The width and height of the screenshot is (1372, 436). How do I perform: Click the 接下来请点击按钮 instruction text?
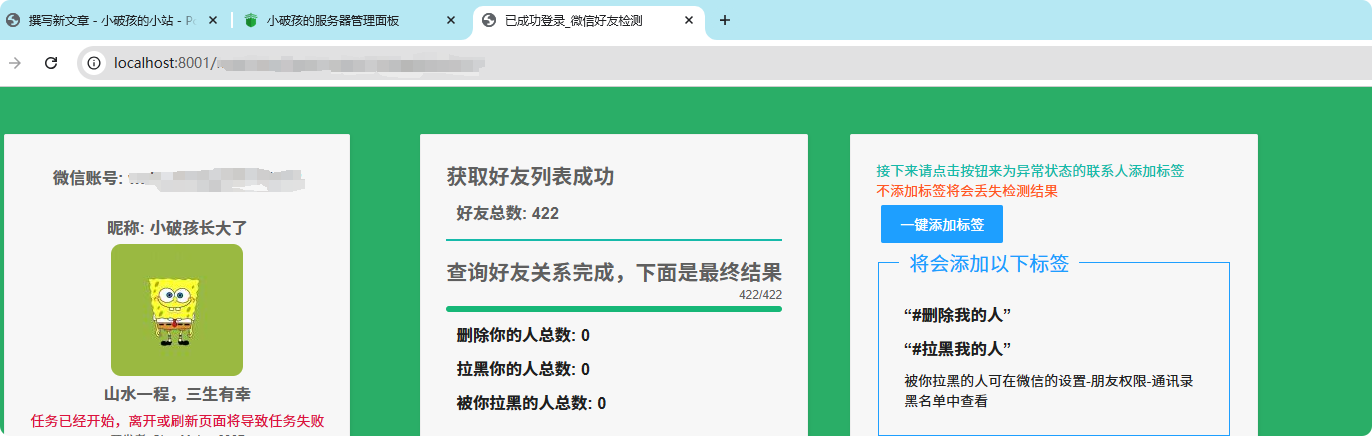pyautogui.click(x=1030, y=171)
